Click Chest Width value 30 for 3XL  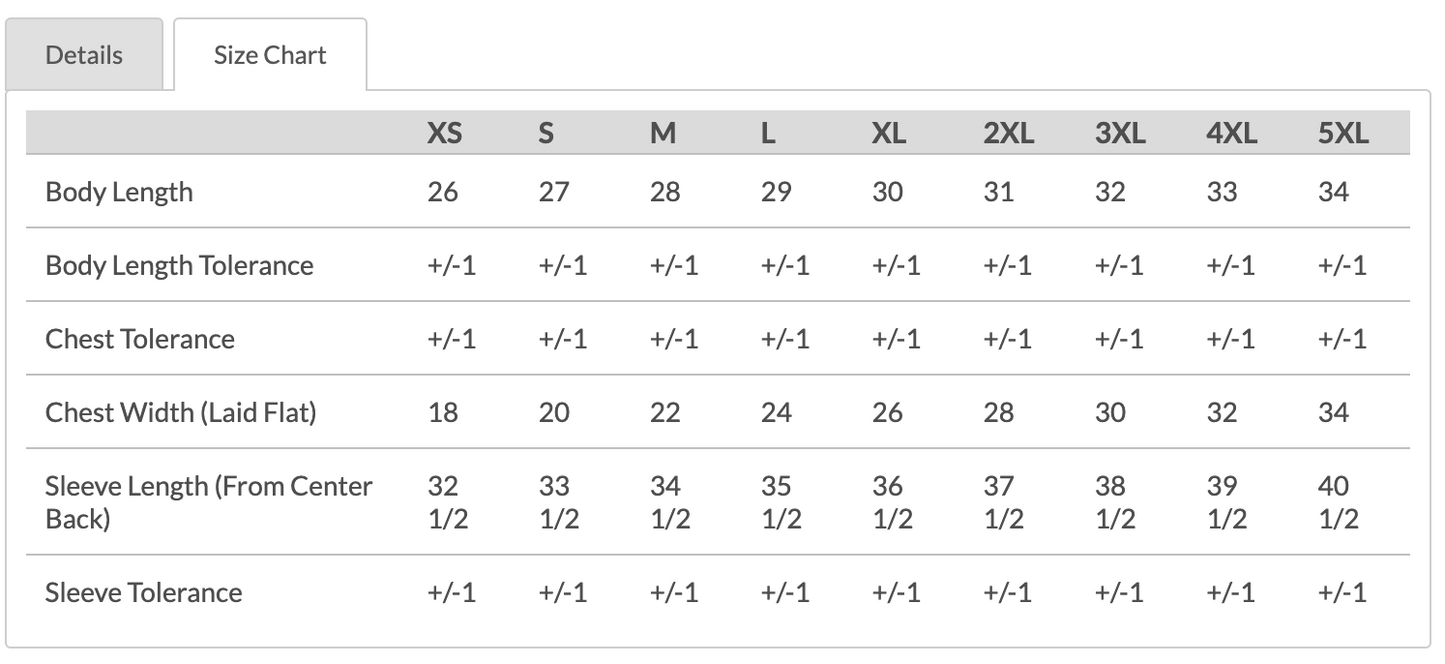(x=1110, y=412)
